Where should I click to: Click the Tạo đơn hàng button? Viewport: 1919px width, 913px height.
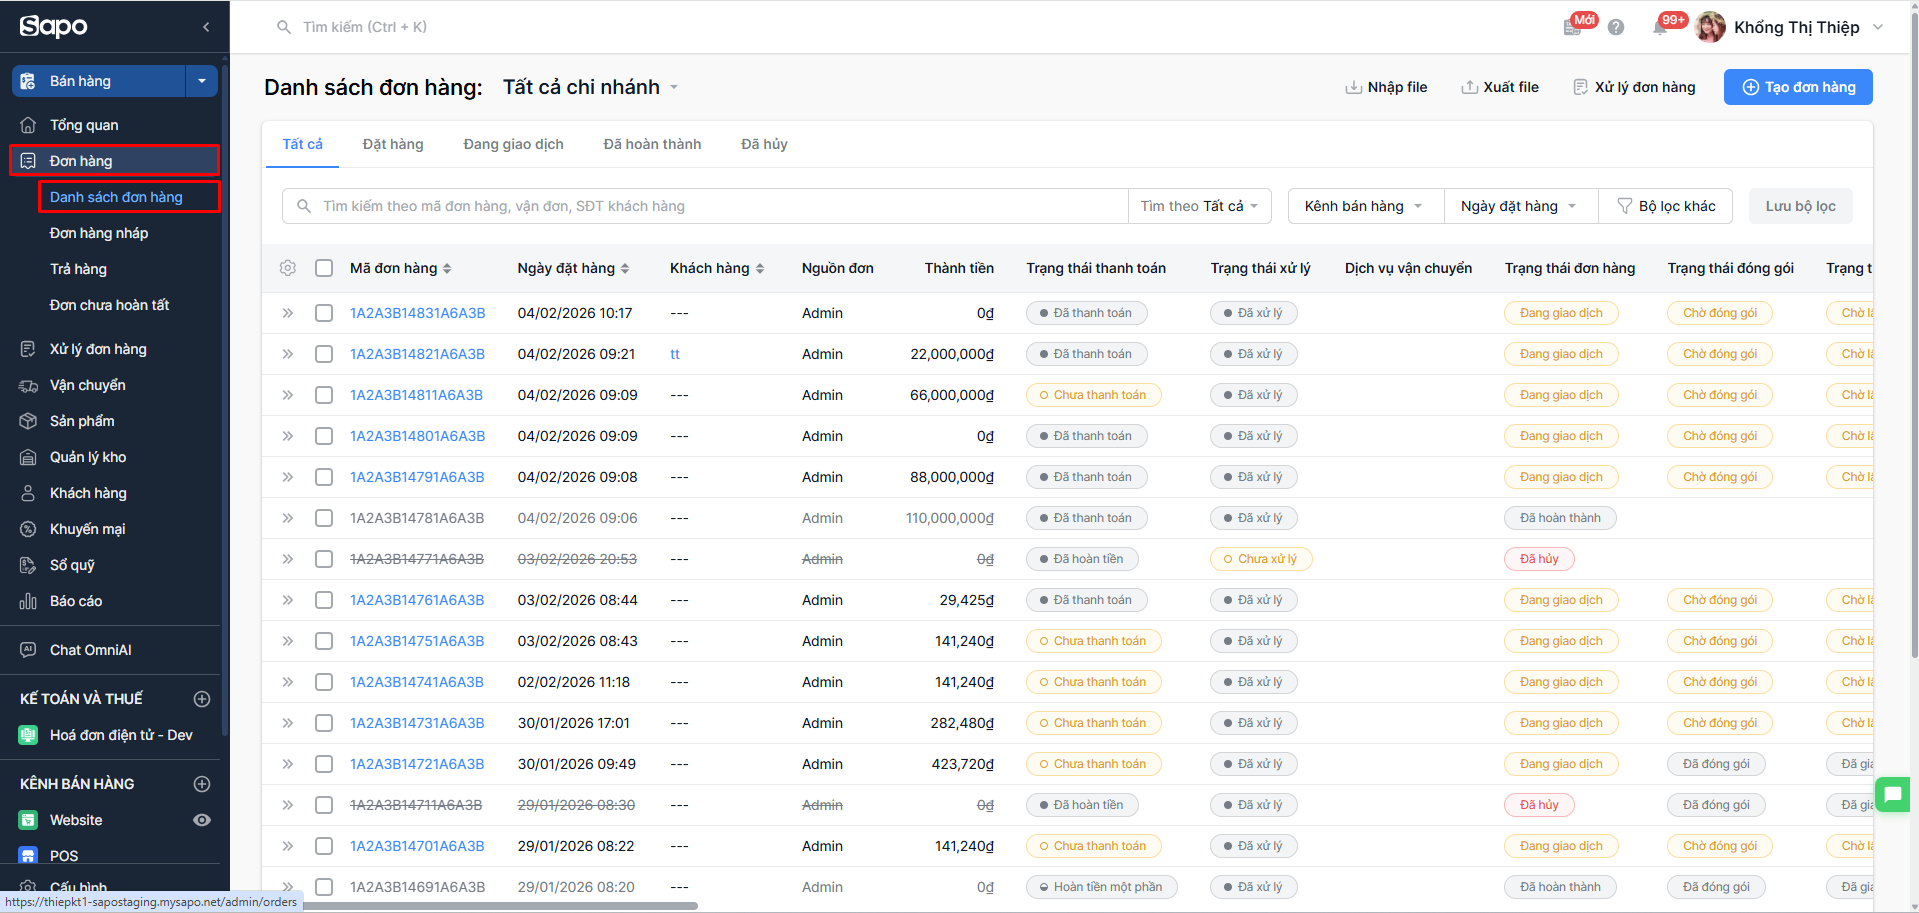[1797, 87]
